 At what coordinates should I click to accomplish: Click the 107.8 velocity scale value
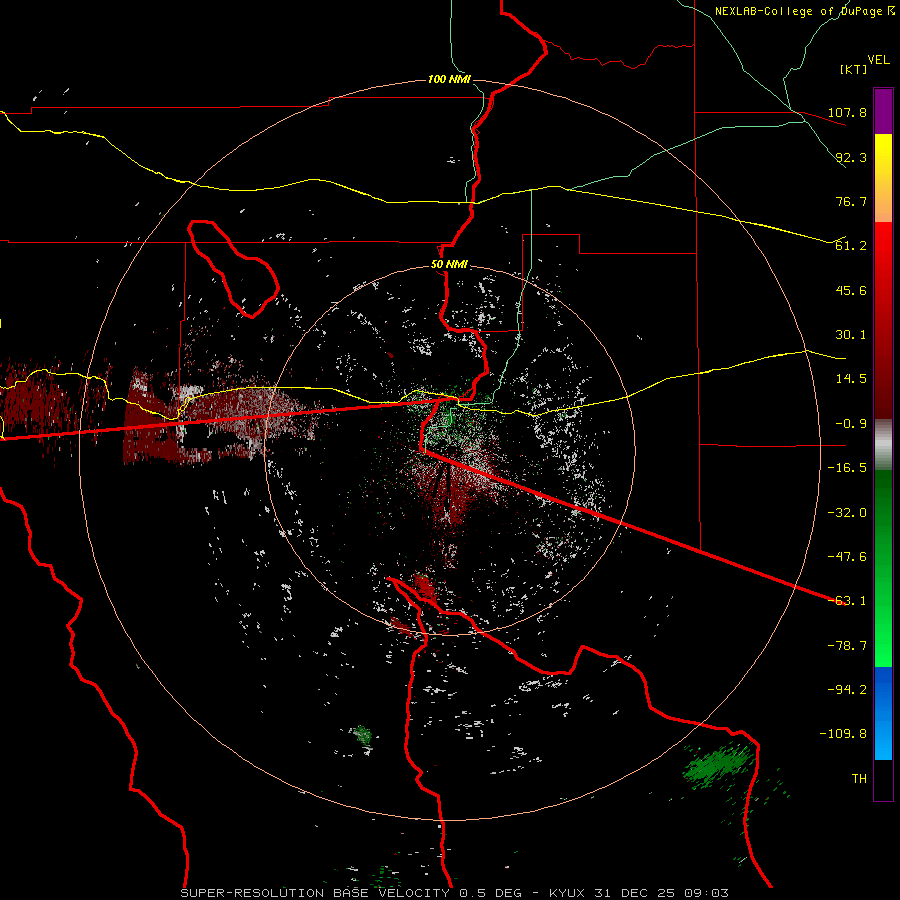tap(847, 112)
